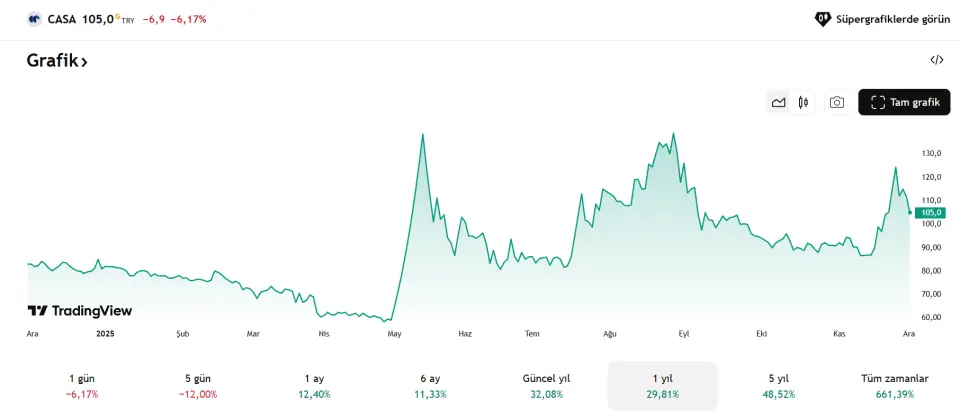The image size is (960, 419).
Task: Select the 1 yıl time range
Action: [662, 386]
